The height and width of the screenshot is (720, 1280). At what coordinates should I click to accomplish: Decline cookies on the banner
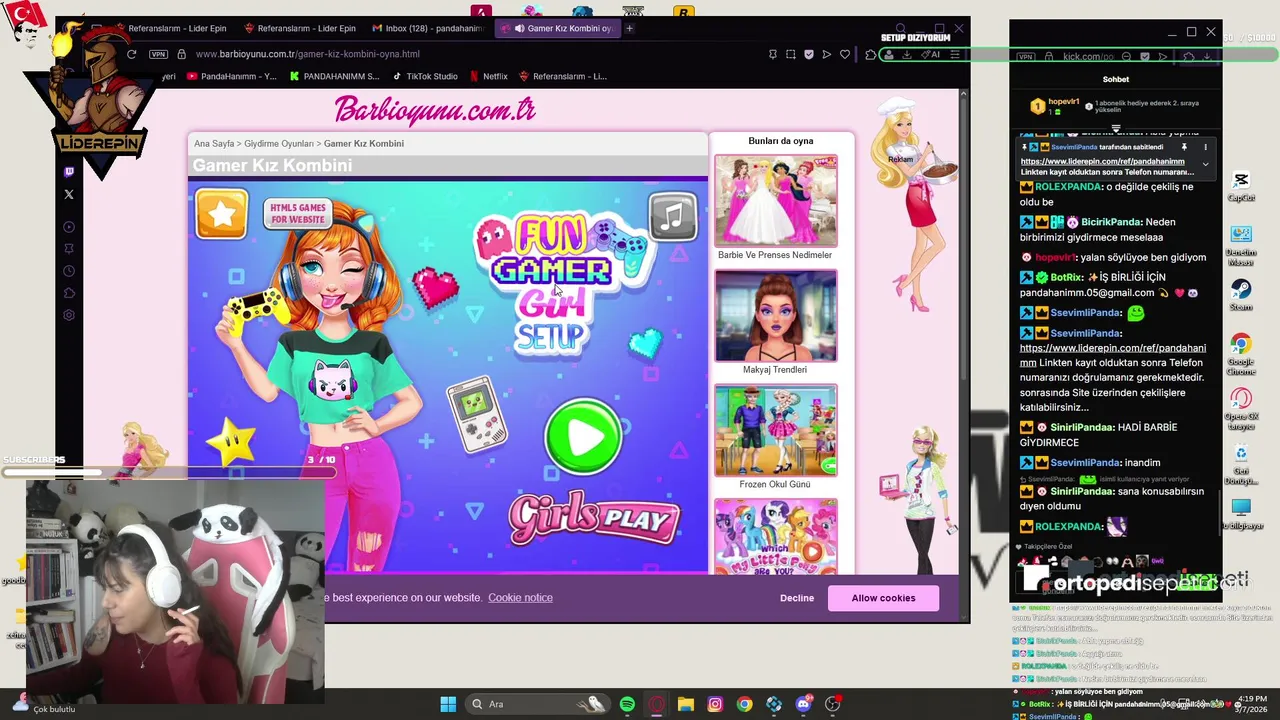797,598
